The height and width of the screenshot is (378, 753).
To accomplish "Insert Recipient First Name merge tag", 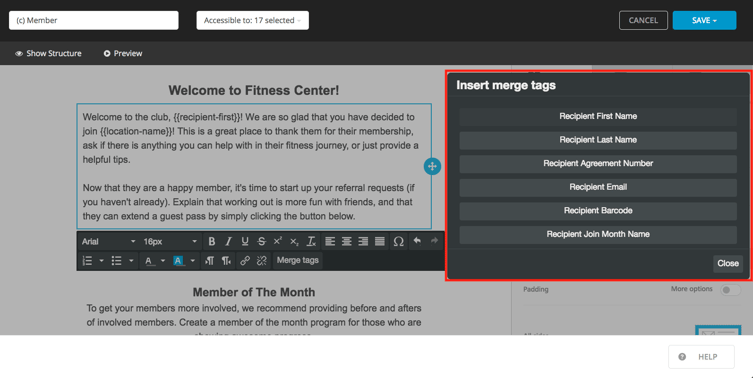I will pos(598,116).
